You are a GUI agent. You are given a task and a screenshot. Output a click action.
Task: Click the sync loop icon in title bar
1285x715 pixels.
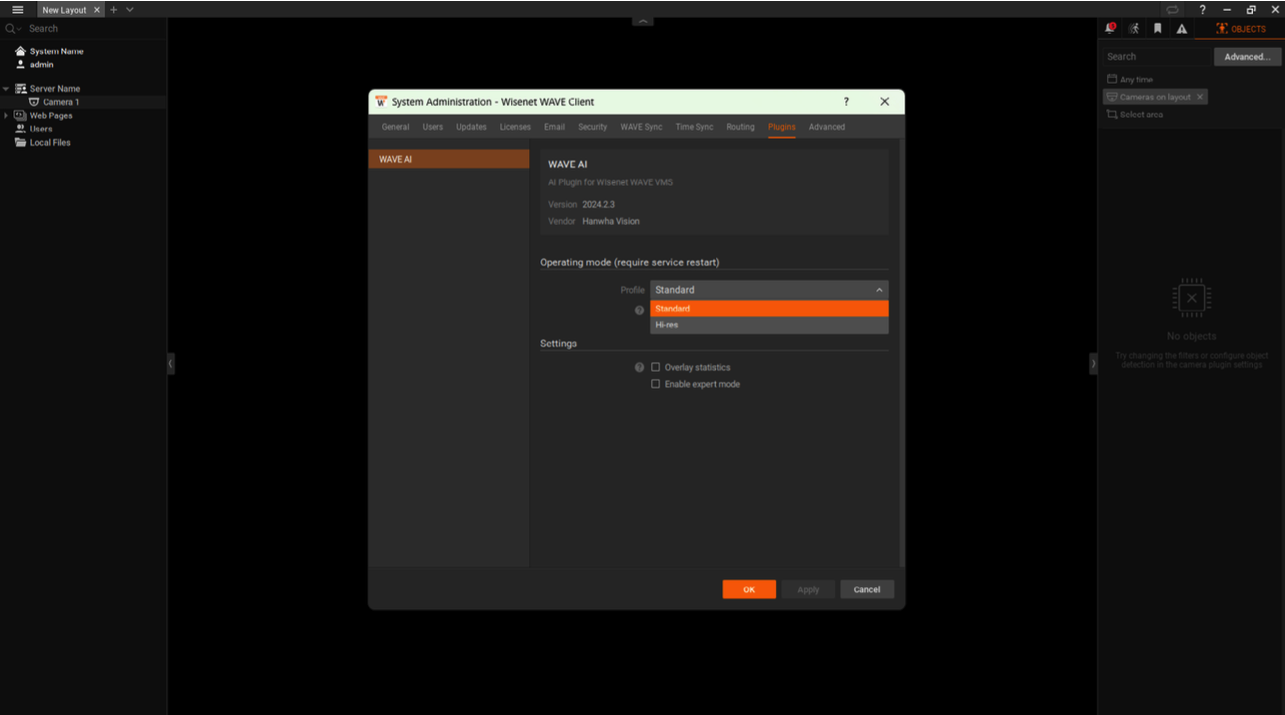tap(1173, 9)
